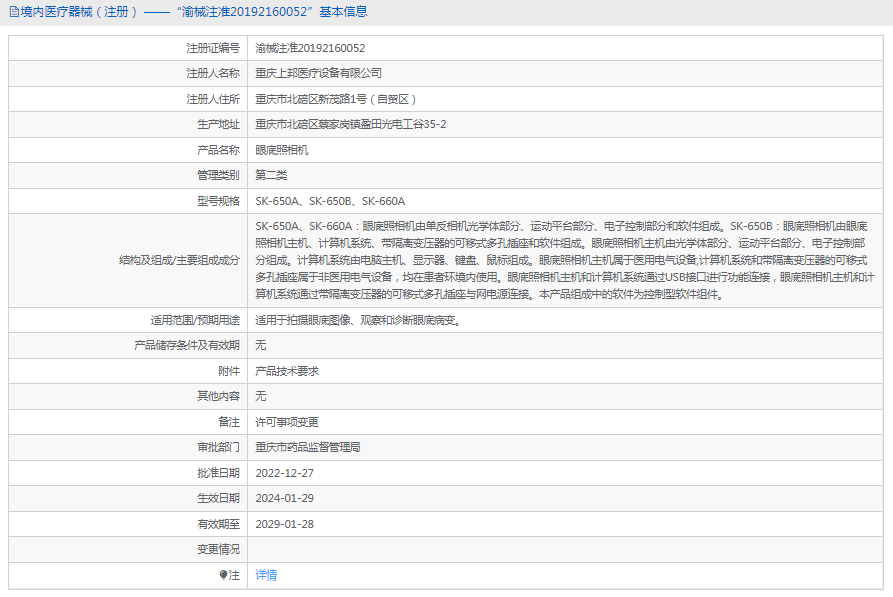
Task: Open the 详情 link
Action: 265,576
